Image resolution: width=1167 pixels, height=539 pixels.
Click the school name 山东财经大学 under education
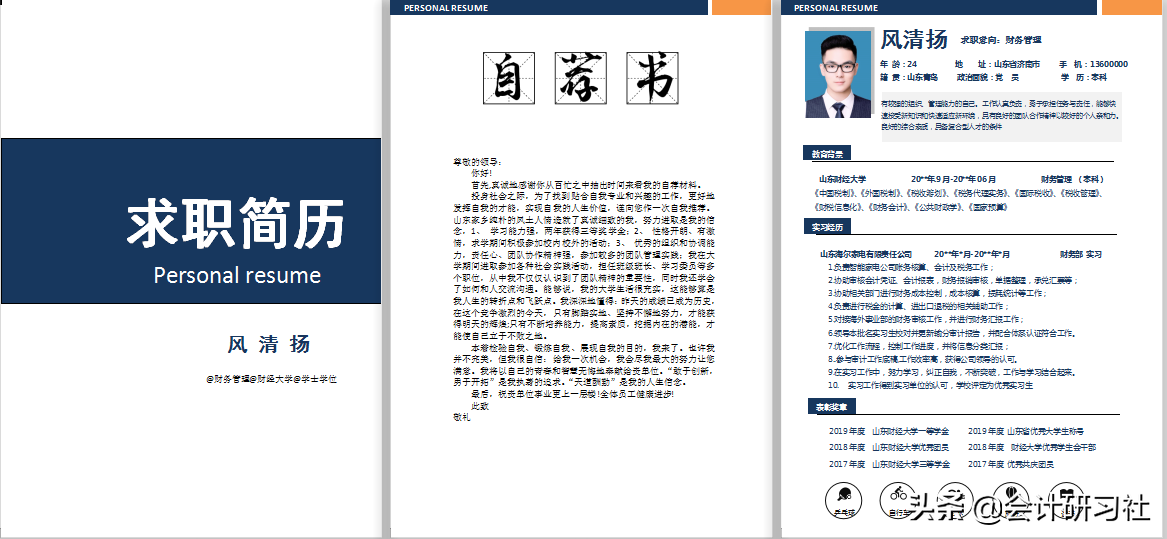[x=843, y=179]
